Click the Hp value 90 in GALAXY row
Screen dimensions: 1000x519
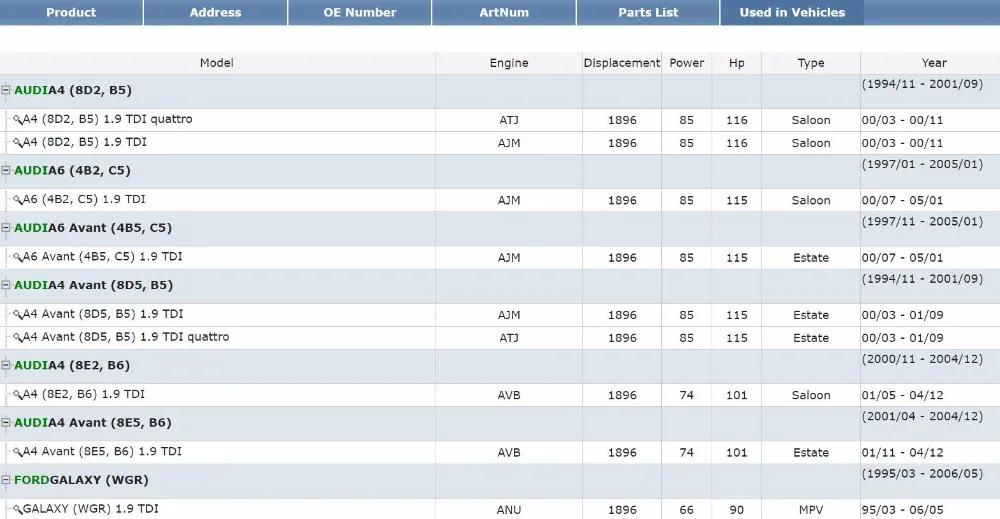[x=737, y=510]
